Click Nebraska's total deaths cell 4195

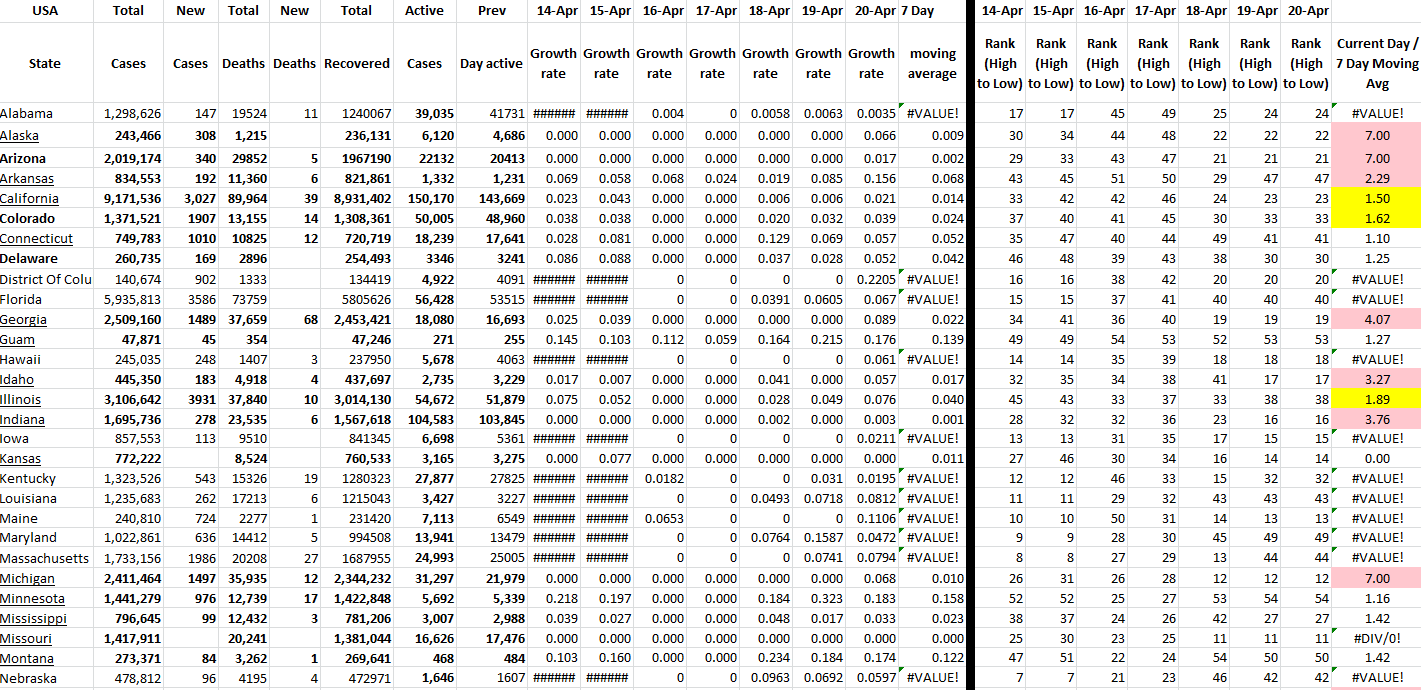(x=247, y=678)
